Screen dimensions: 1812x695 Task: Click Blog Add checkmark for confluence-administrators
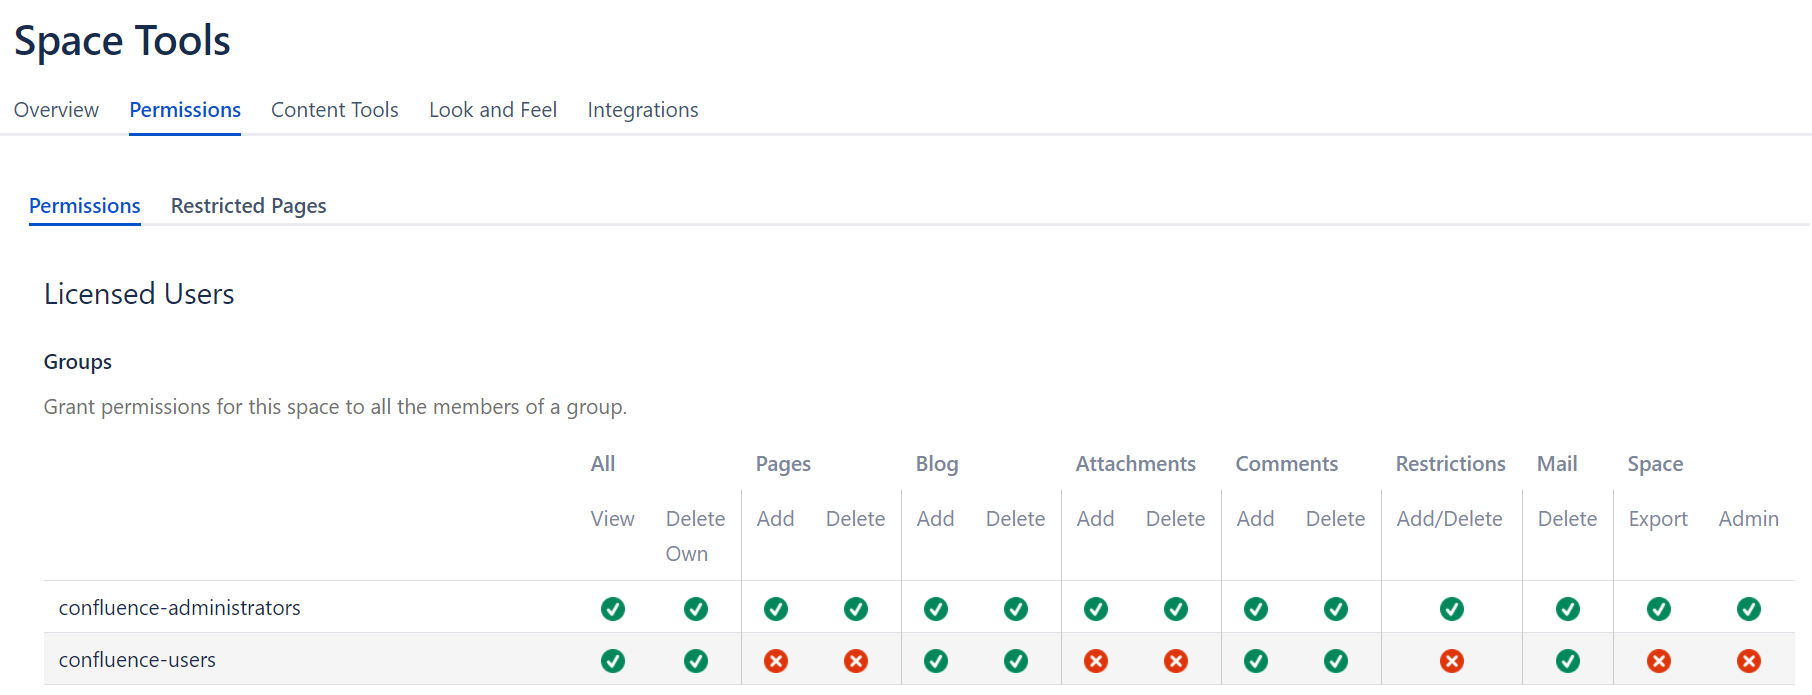tap(936, 609)
